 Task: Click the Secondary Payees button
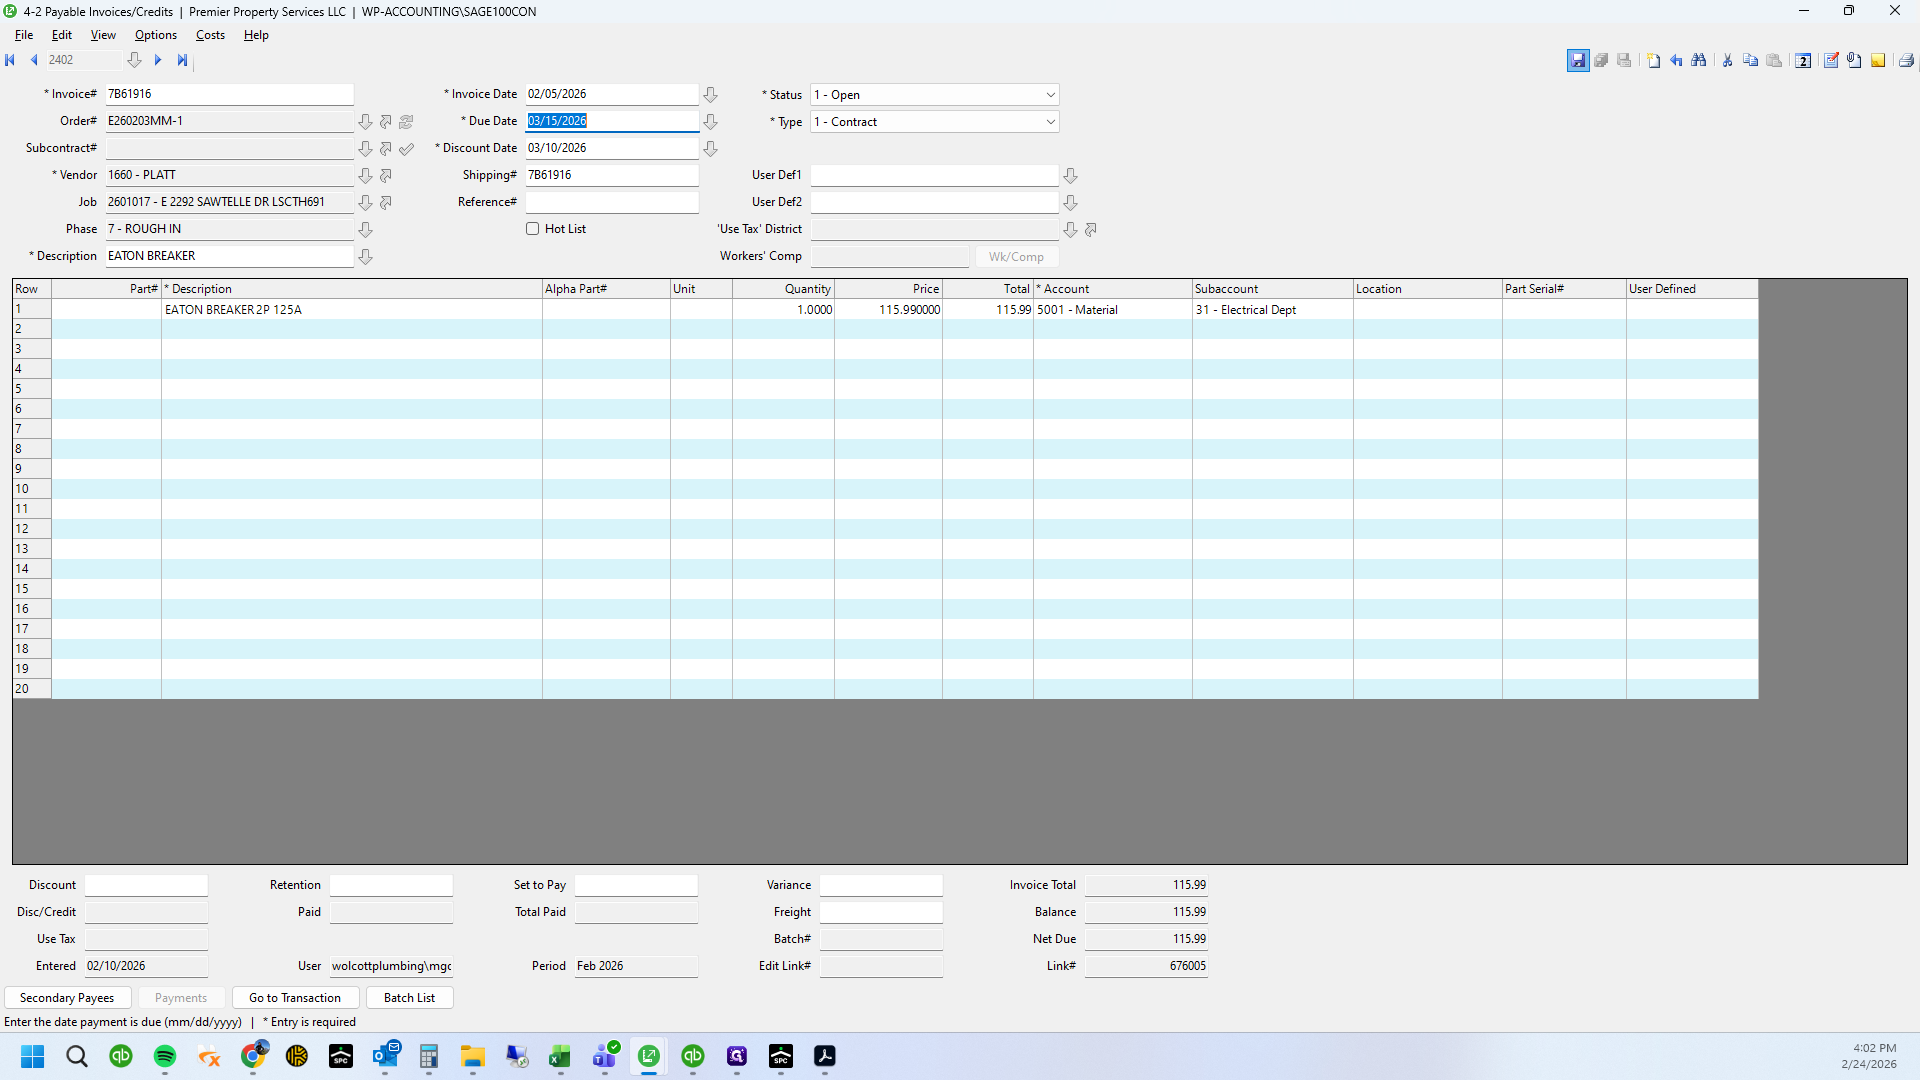click(x=67, y=998)
